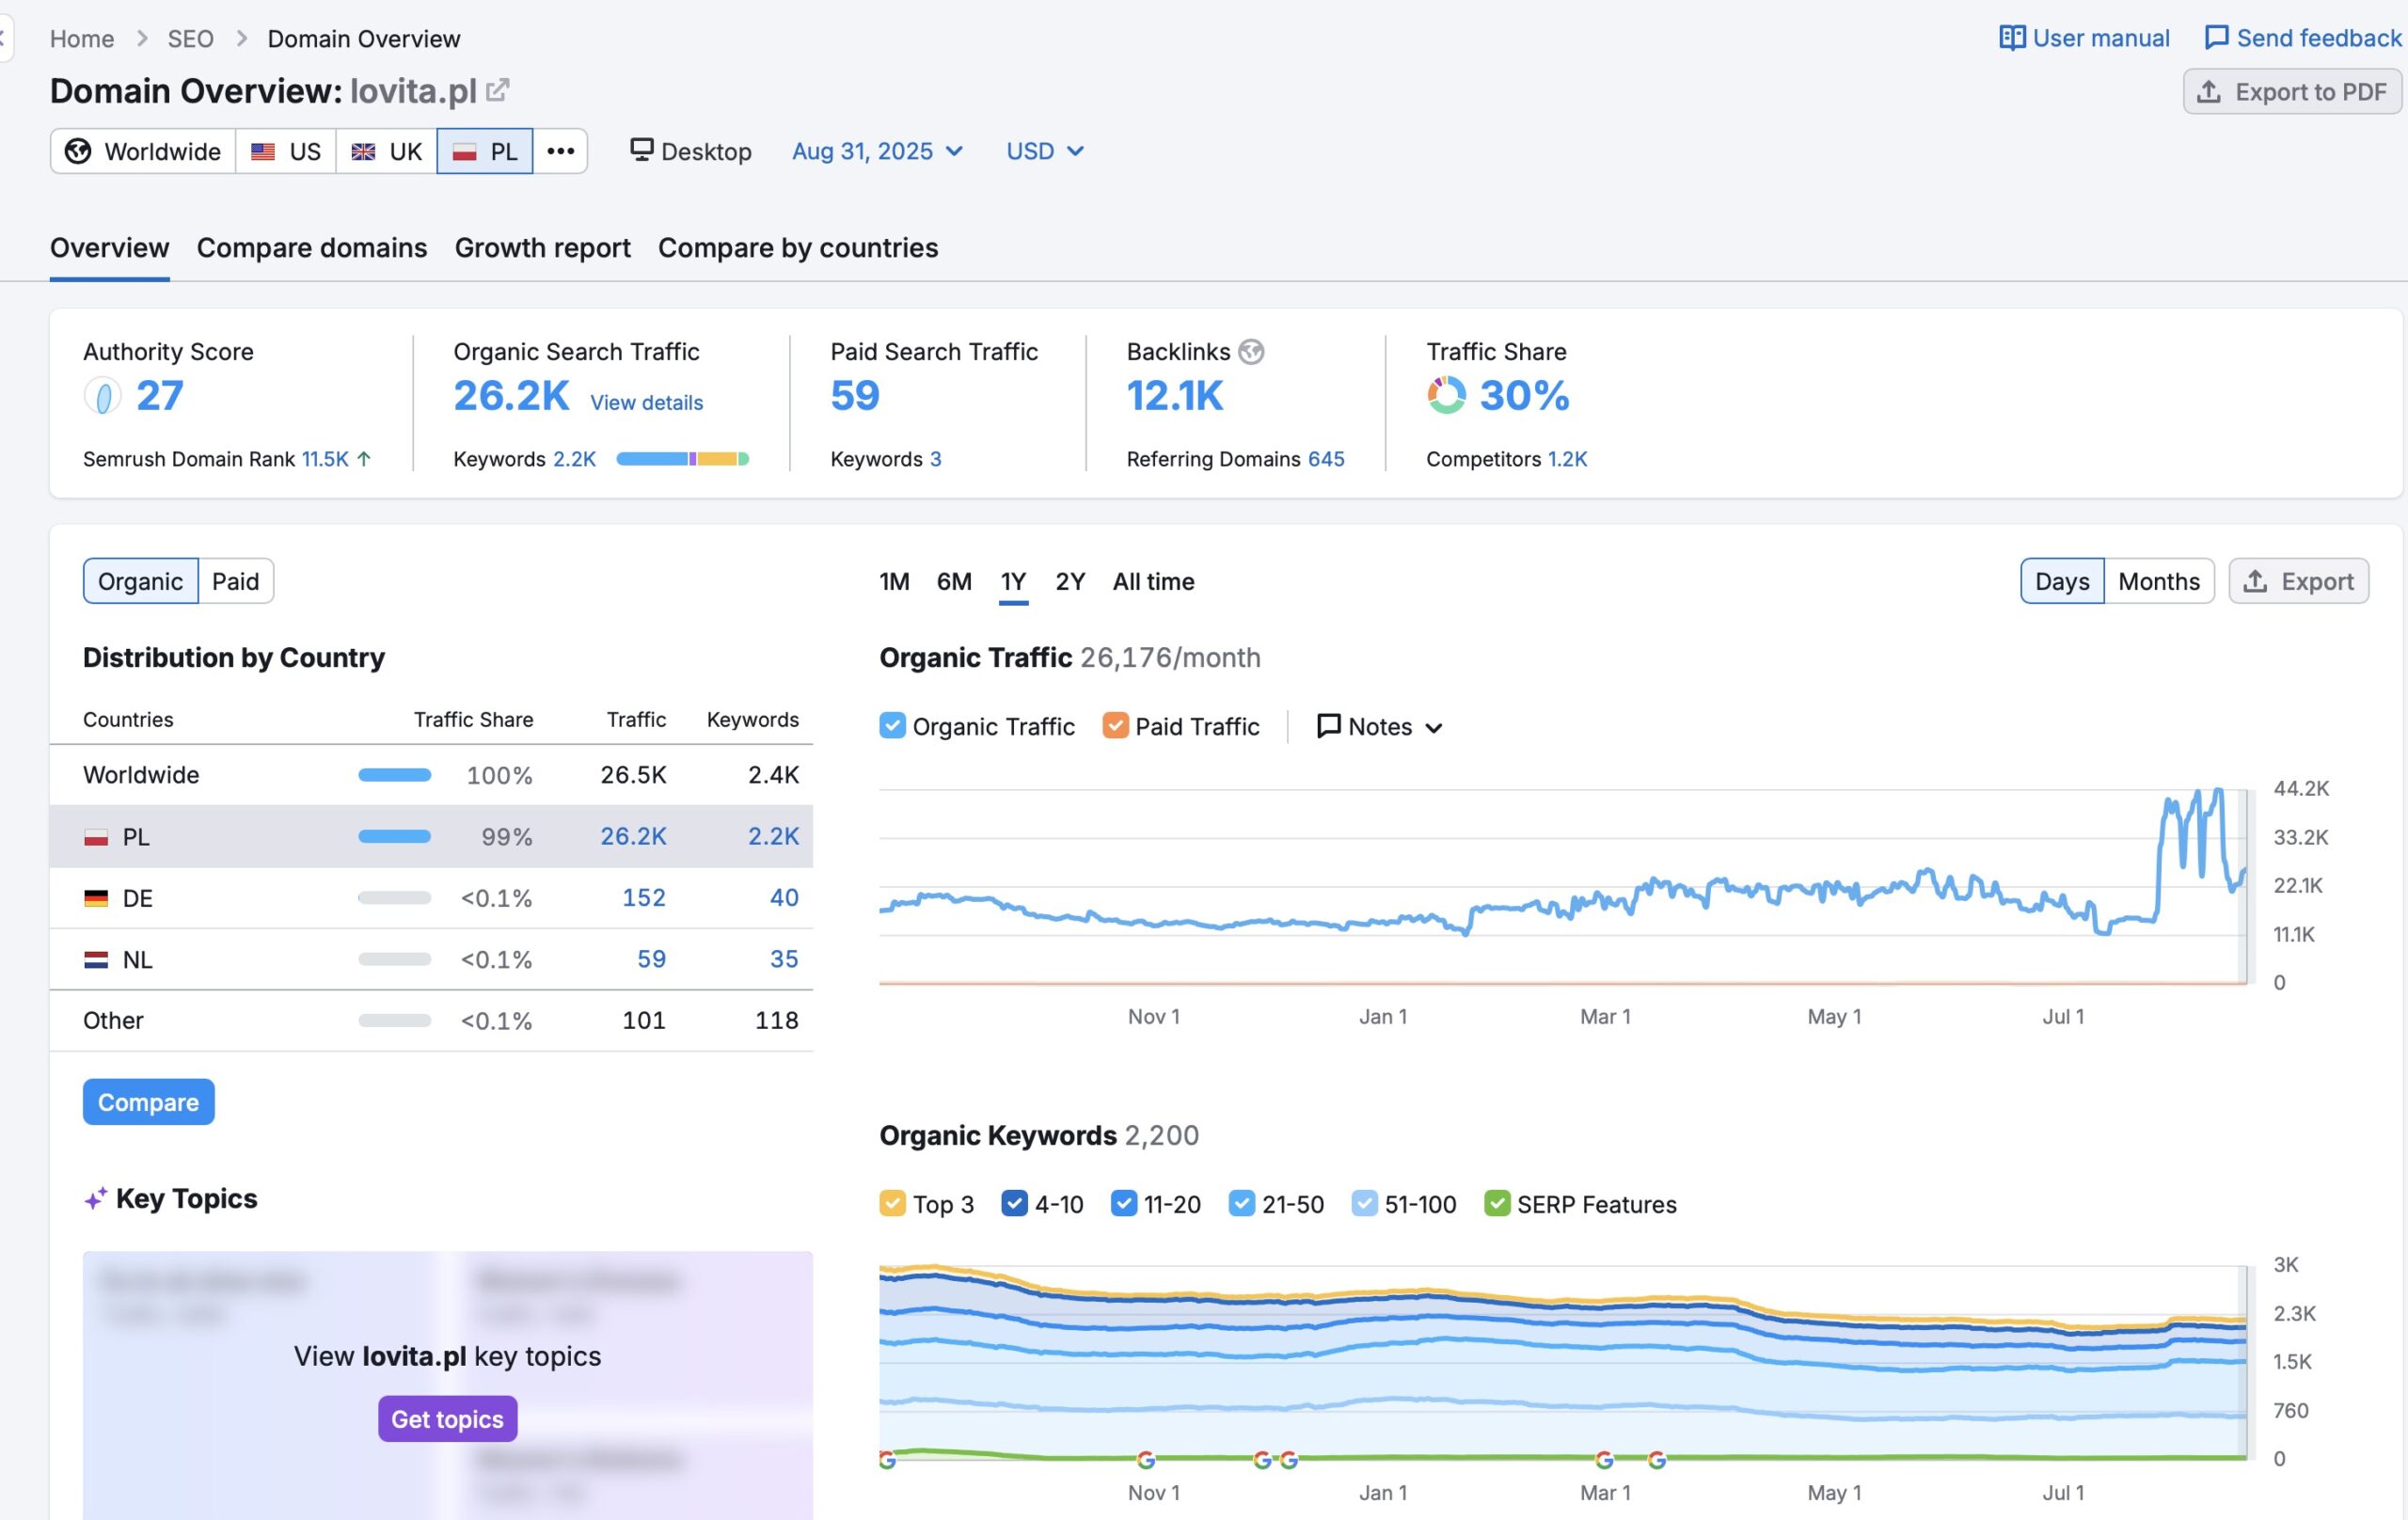Open the USD currency dropdown
The width and height of the screenshot is (2408, 1520).
click(1045, 151)
